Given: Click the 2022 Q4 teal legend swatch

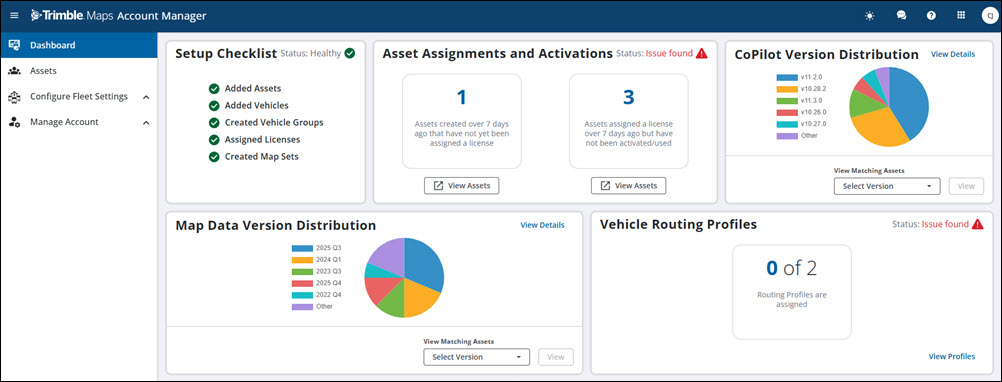Looking at the screenshot, I should [301, 294].
